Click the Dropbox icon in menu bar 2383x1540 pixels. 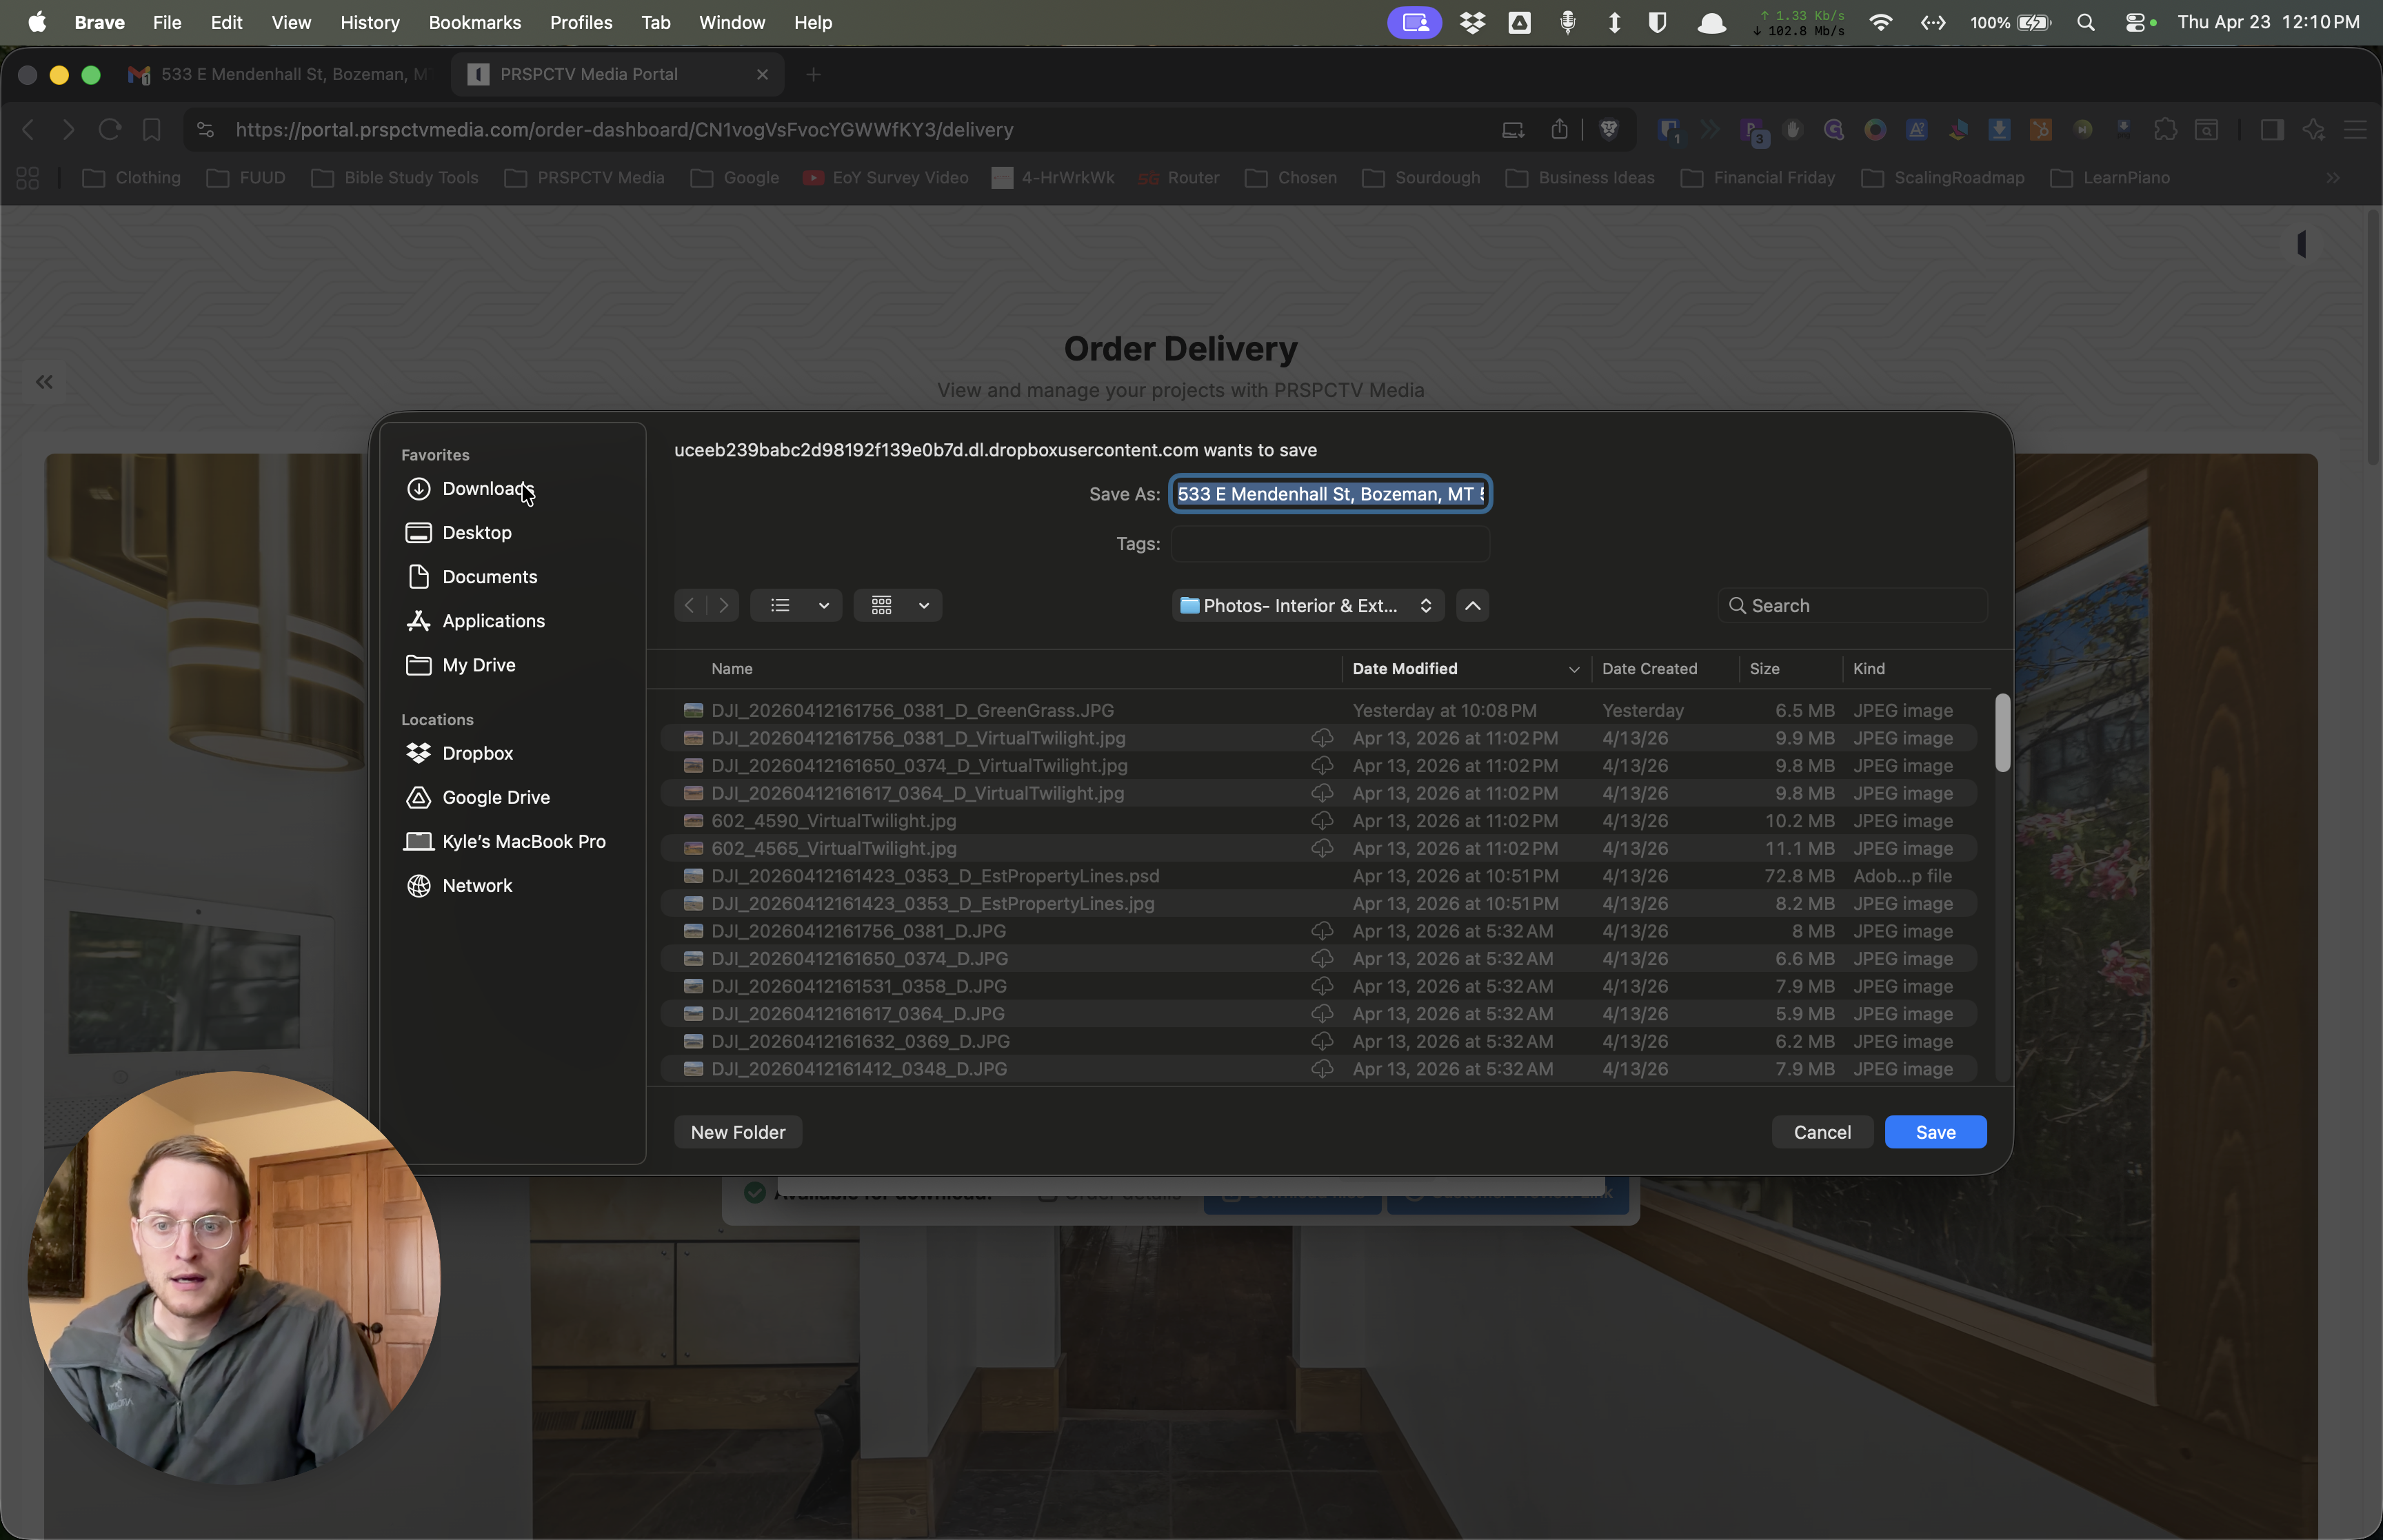point(1472,22)
